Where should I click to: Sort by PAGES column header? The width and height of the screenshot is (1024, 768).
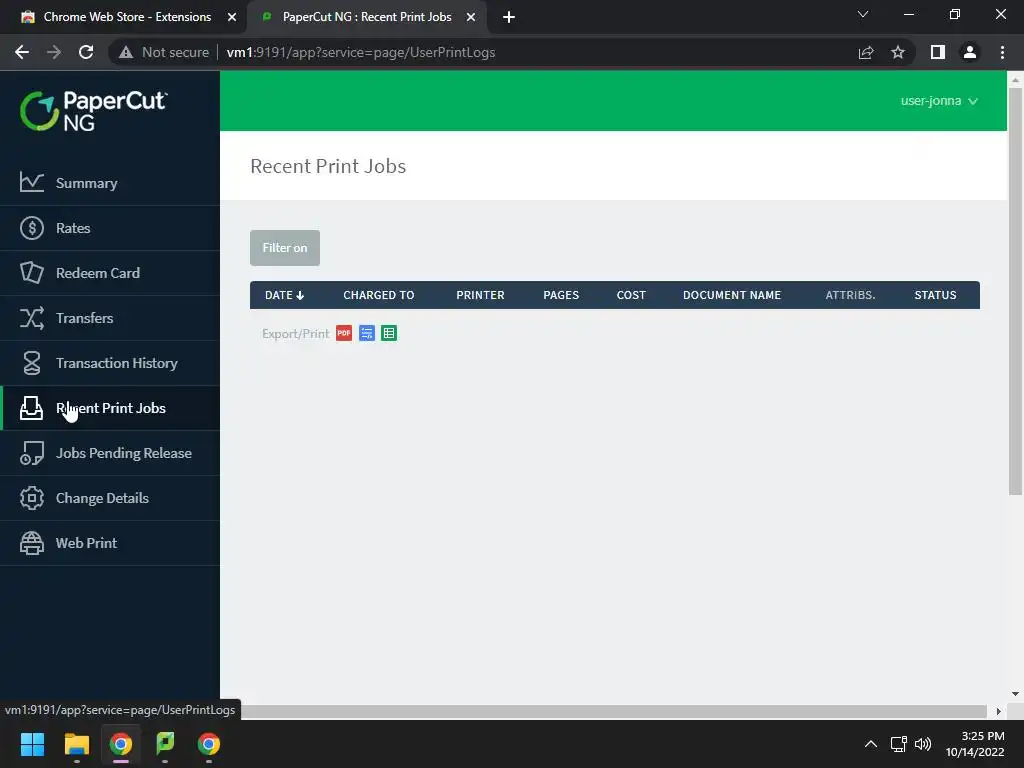click(x=561, y=295)
